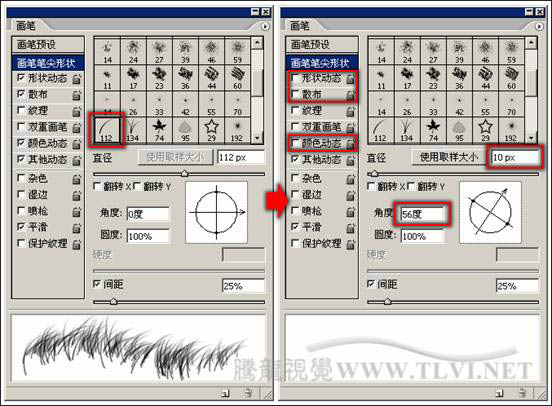Click delete brush trash icon at right panel bottom
Viewport: 552px width, 406px height.
522,393
